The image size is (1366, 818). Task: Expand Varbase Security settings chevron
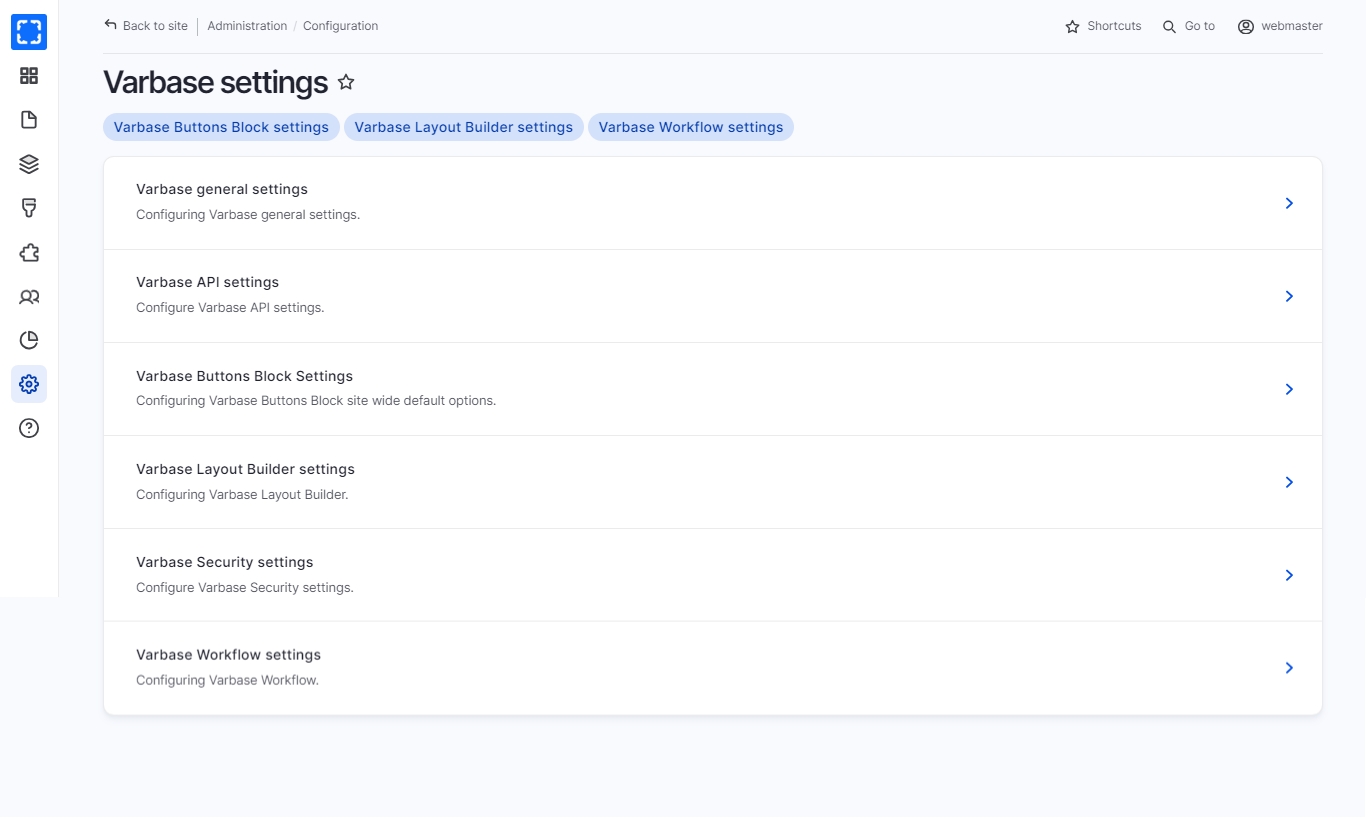coord(1289,575)
